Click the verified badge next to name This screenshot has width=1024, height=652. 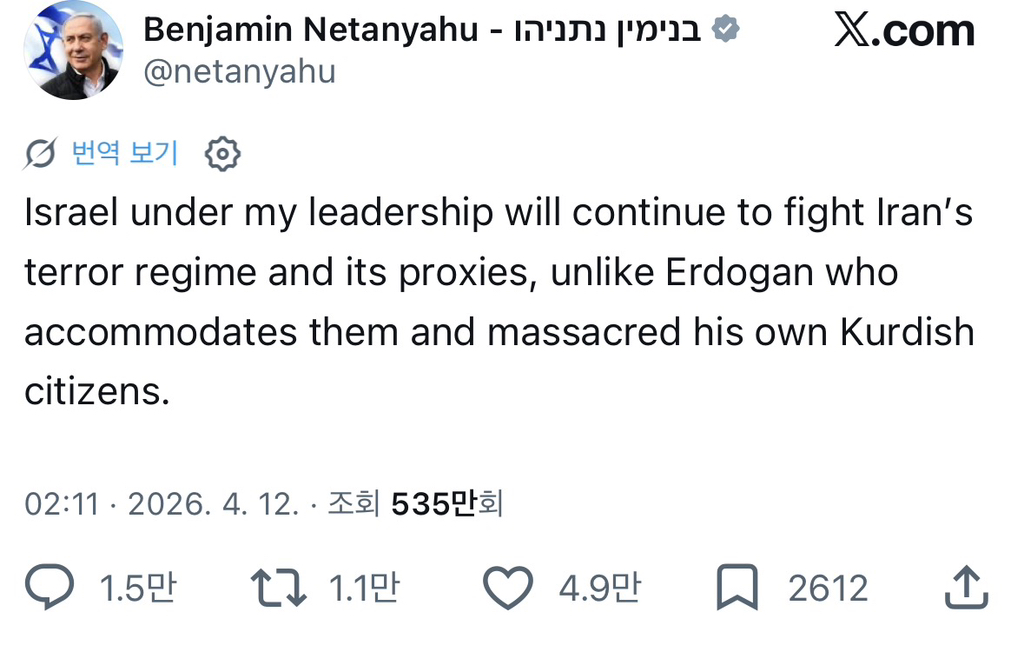coord(726,29)
